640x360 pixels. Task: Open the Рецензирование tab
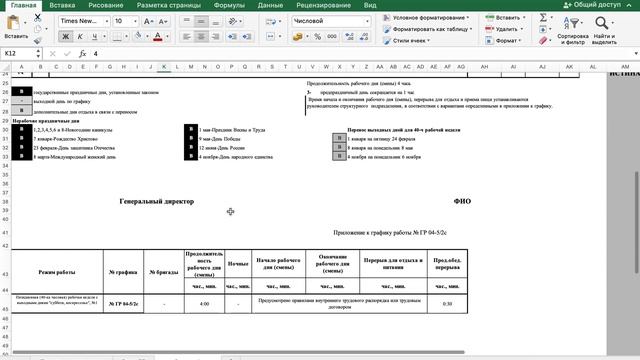pos(323,5)
